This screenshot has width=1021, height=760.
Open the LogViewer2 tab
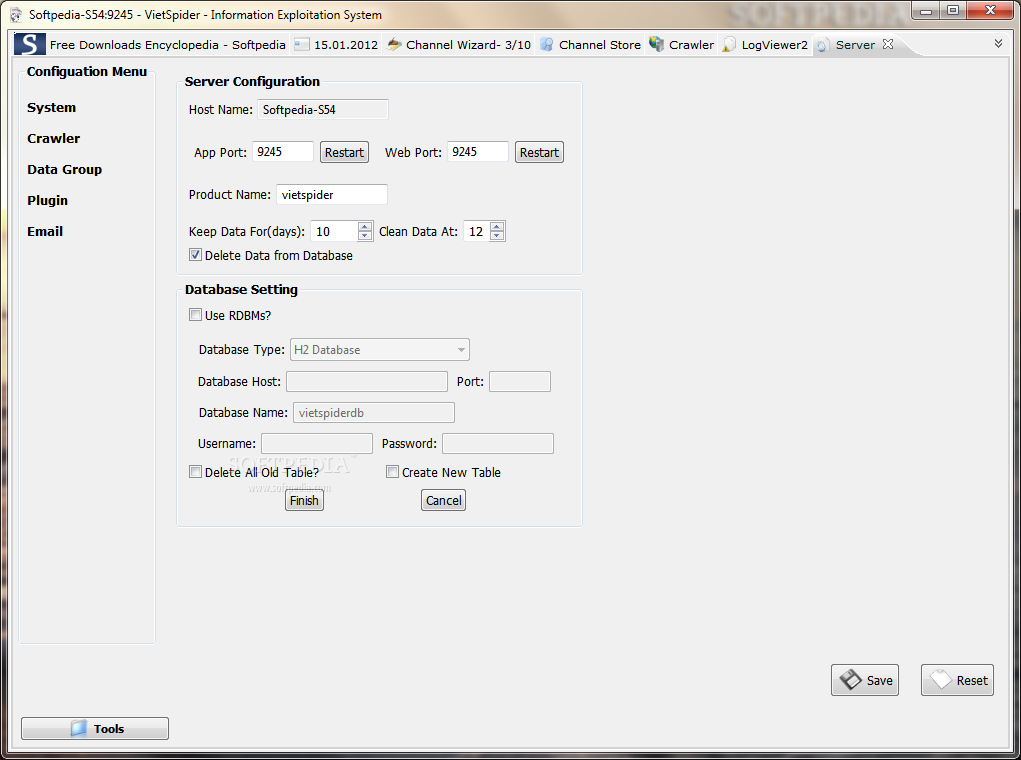774,45
